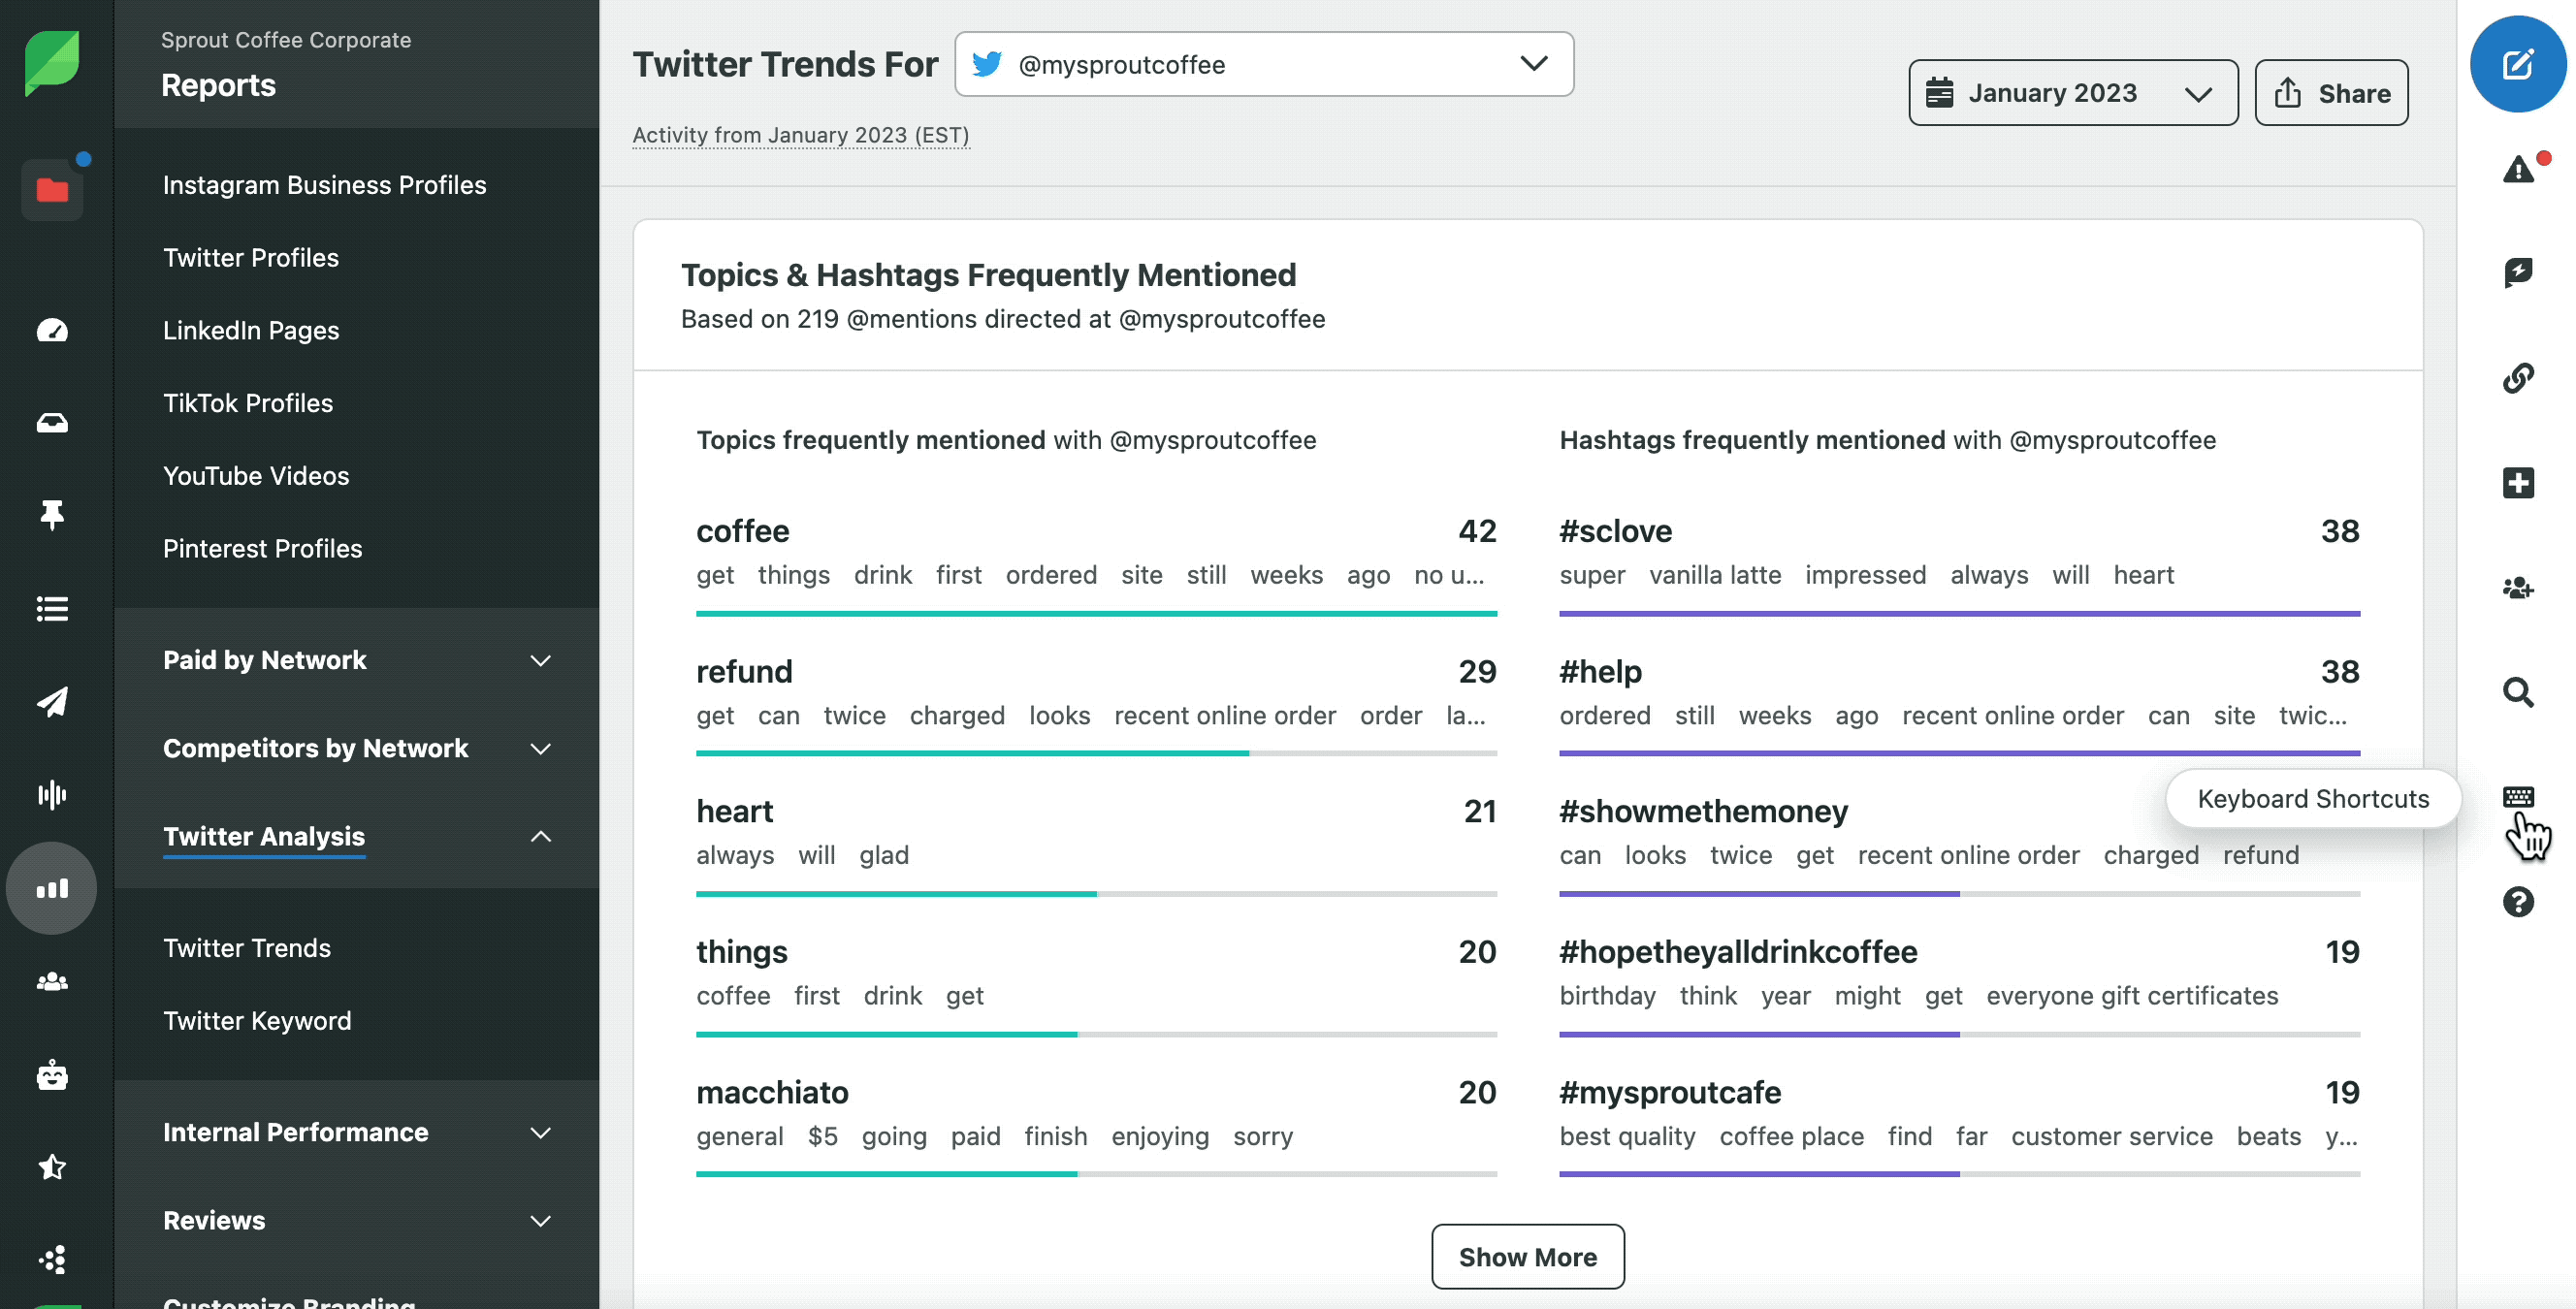Click the Reports header in sidebar
Viewport: 2576px width, 1309px height.
tap(218, 86)
